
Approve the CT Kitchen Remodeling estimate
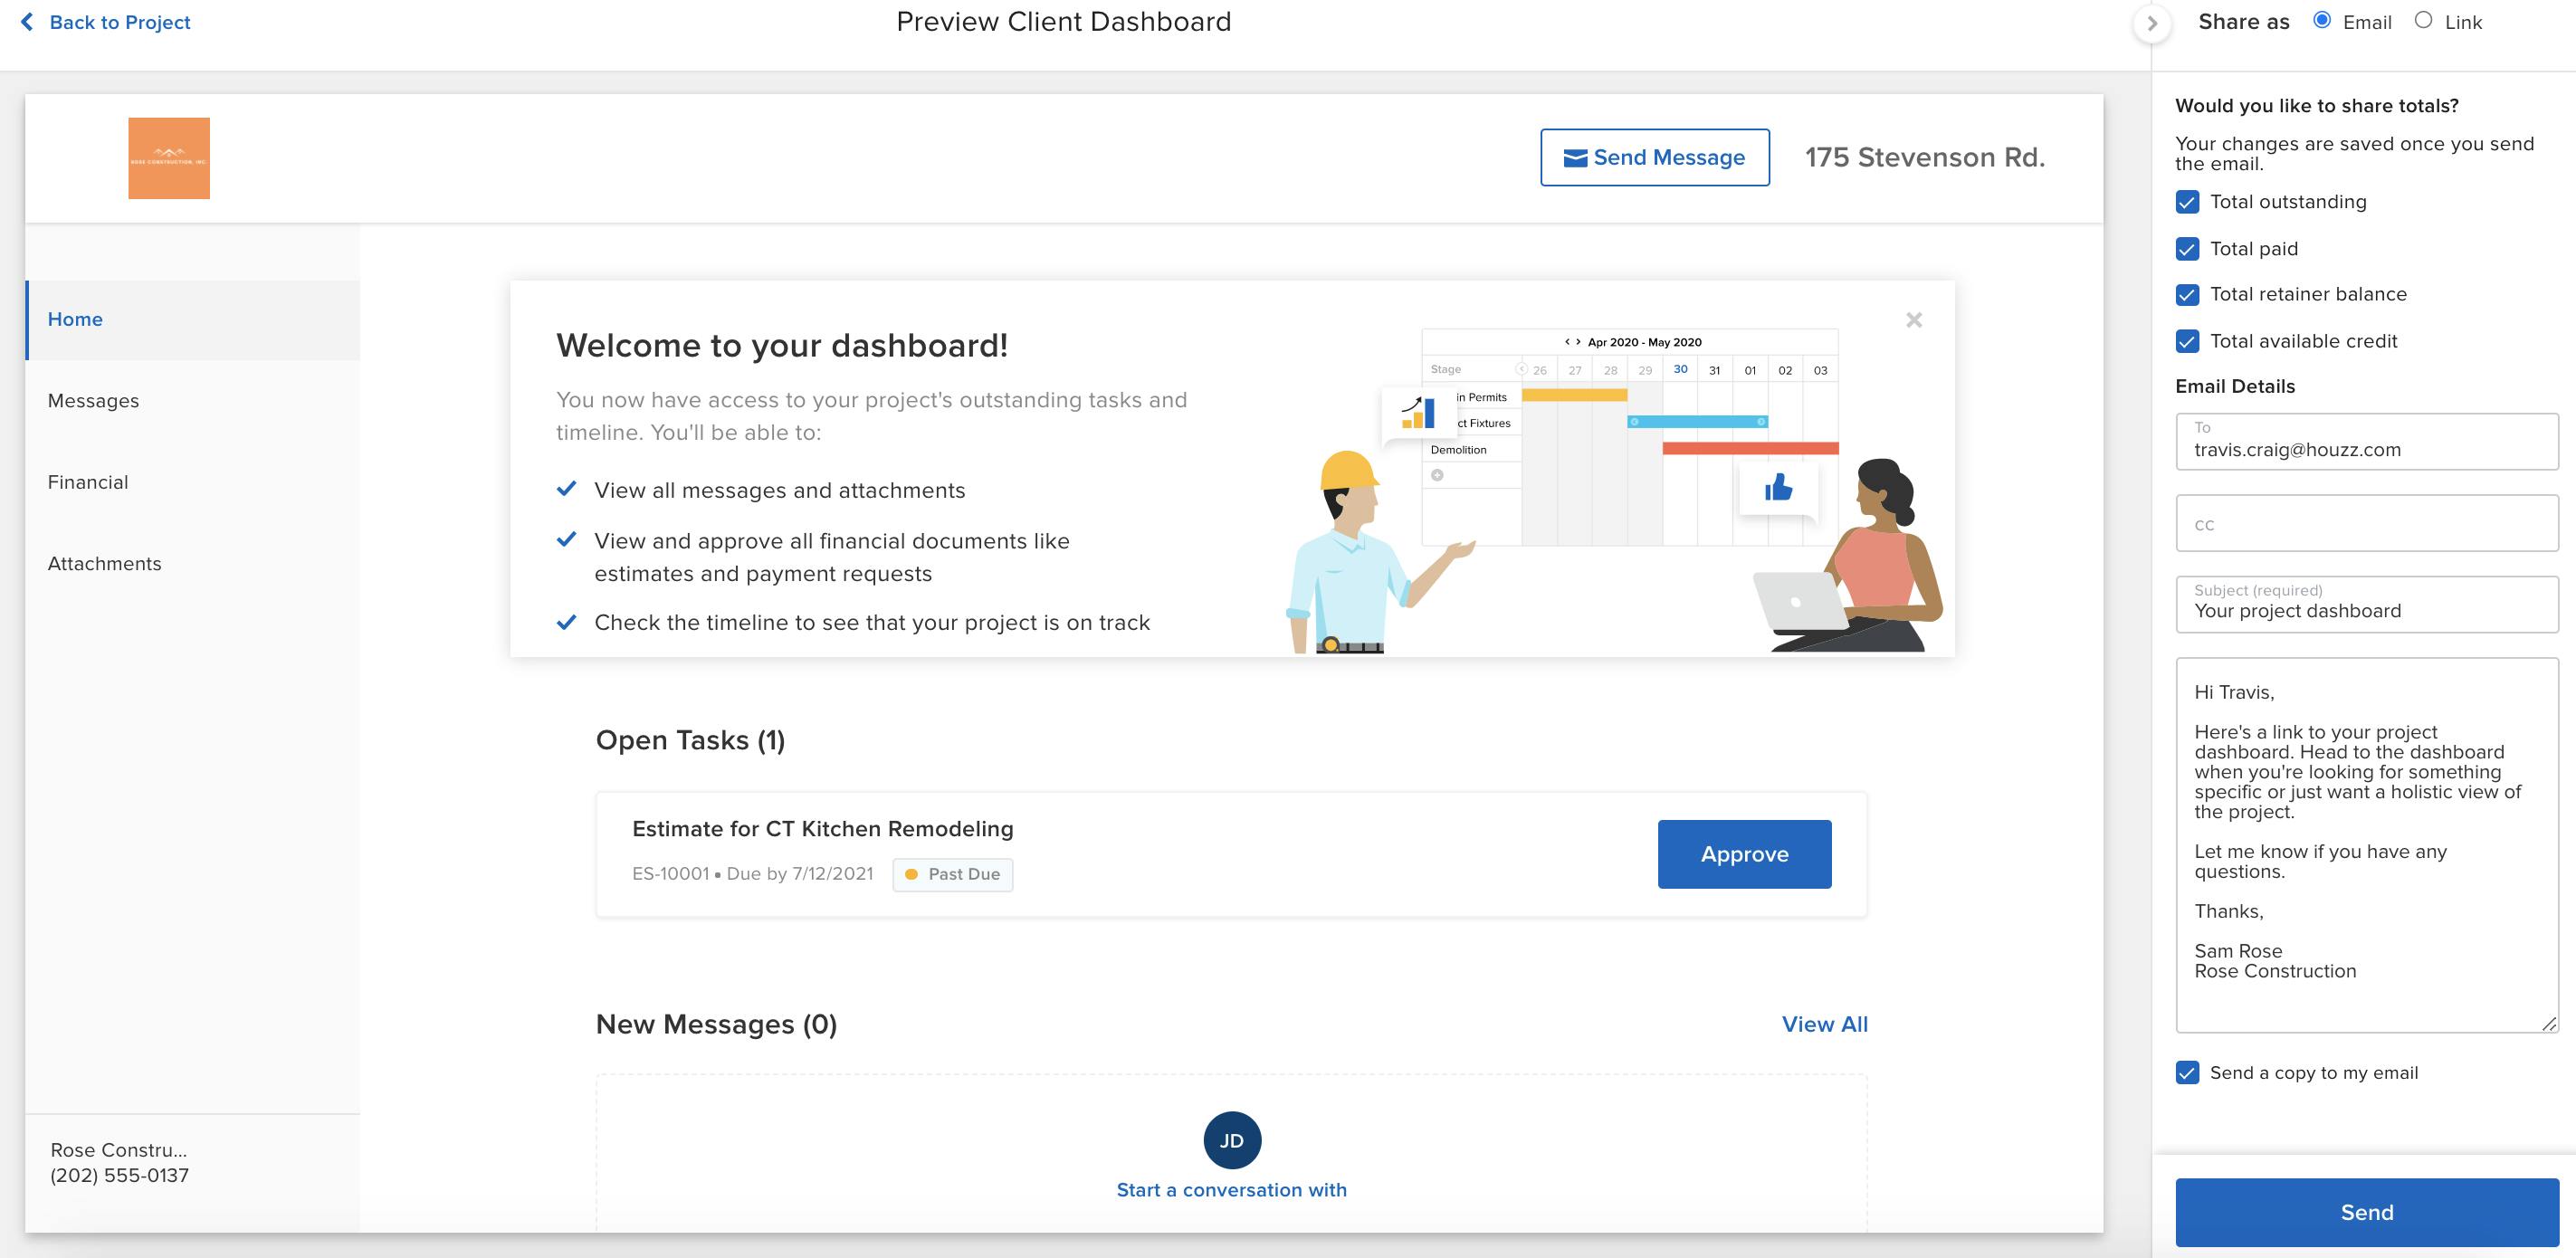click(1744, 854)
